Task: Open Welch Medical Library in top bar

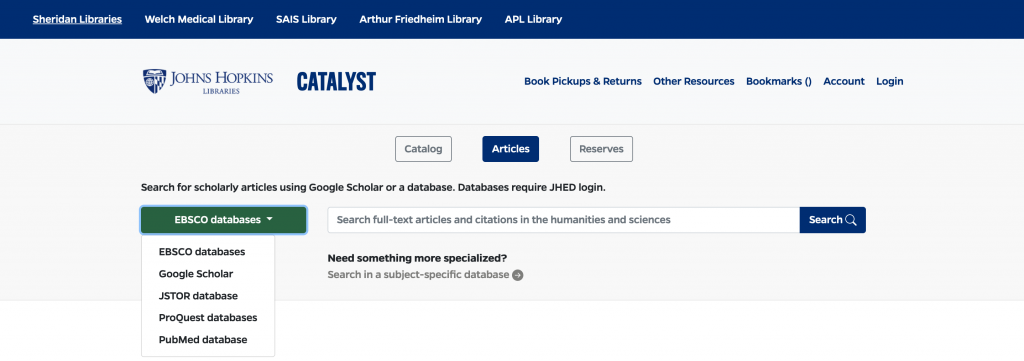Action: (199, 19)
